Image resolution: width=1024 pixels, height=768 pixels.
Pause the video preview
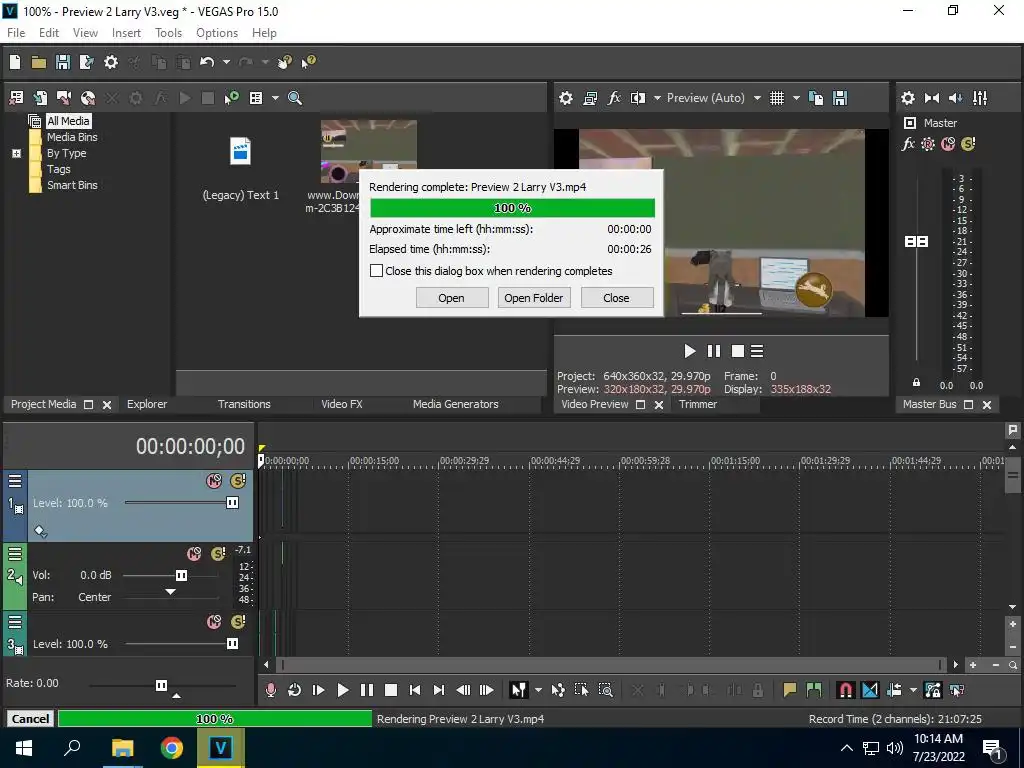714,351
